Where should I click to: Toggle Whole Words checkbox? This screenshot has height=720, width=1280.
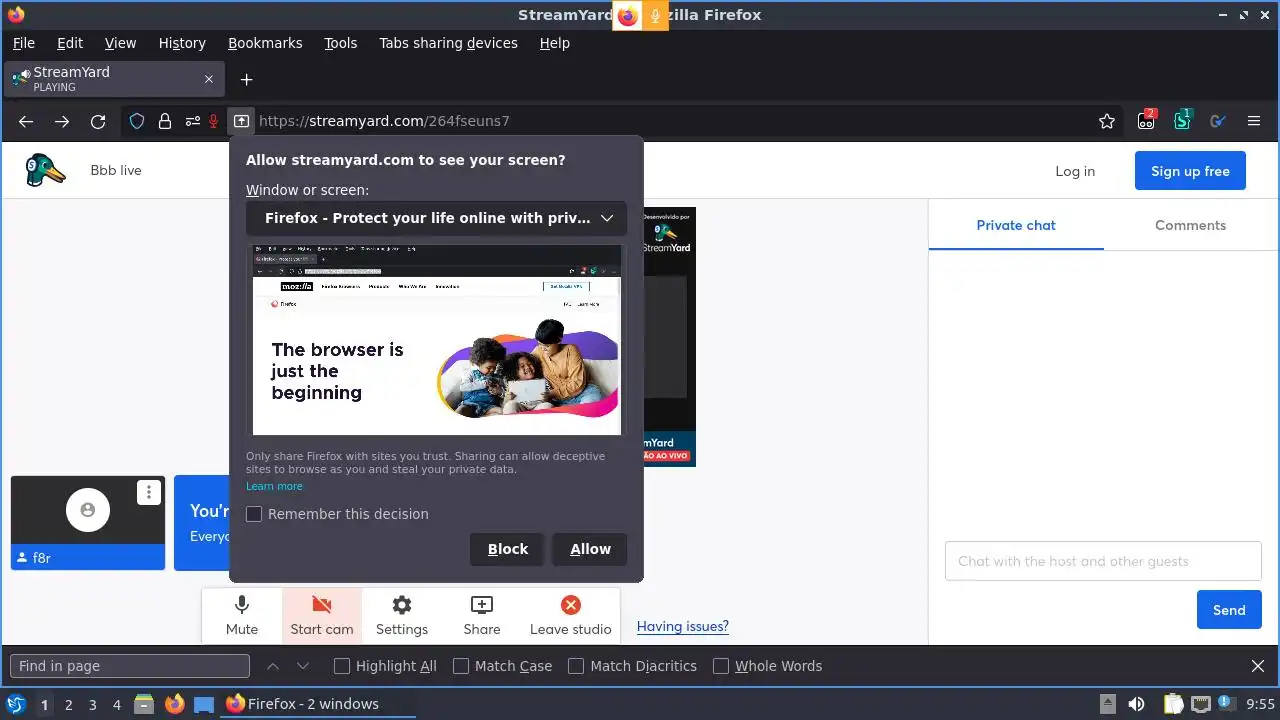point(721,666)
